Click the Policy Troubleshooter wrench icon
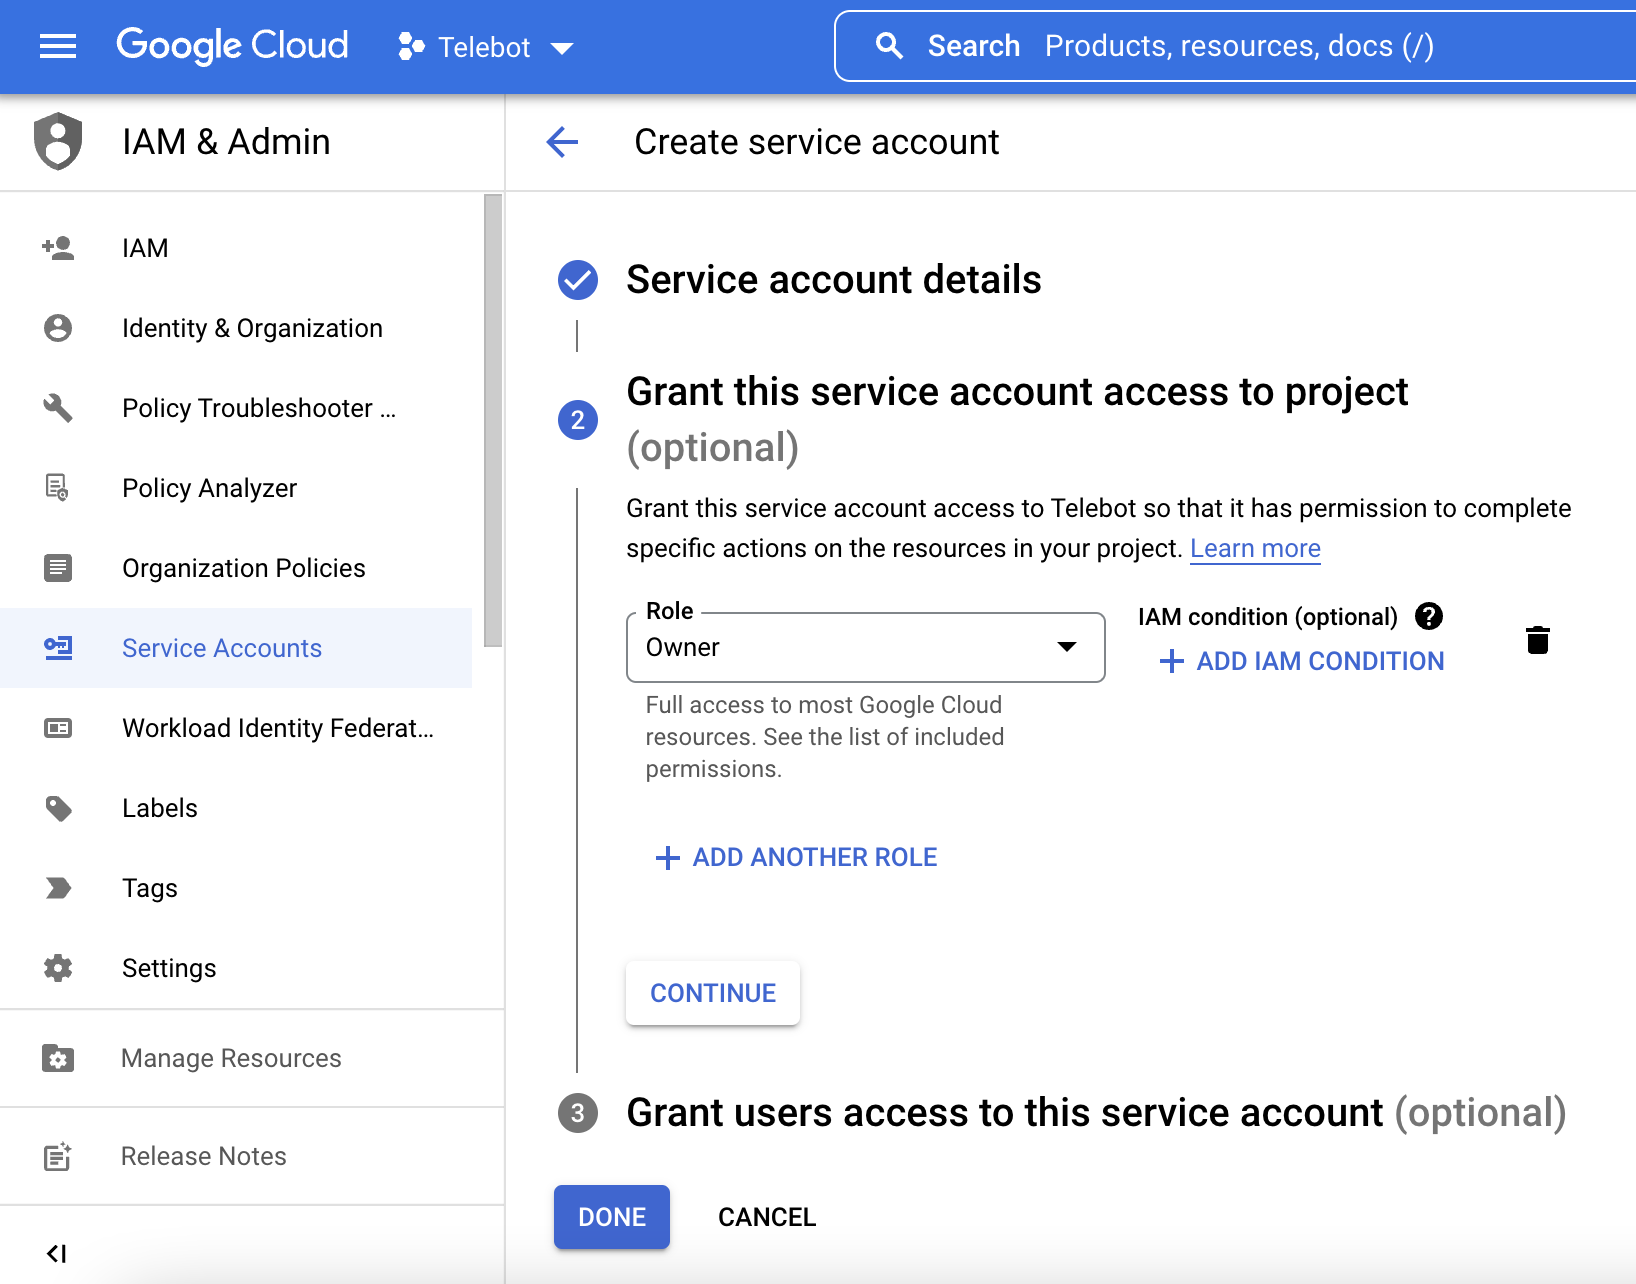Viewport: 1636px width, 1284px height. point(58,408)
